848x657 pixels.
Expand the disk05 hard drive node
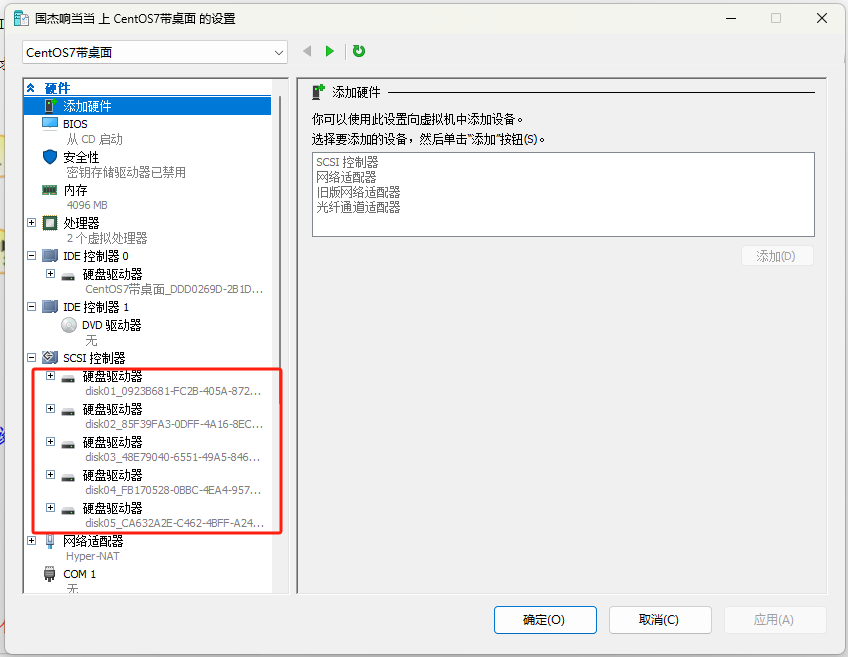pos(50,507)
